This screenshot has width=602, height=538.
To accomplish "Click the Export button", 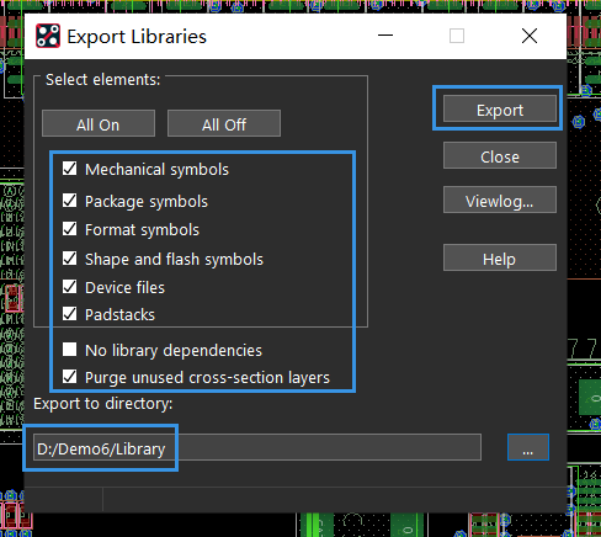I will coord(499,109).
